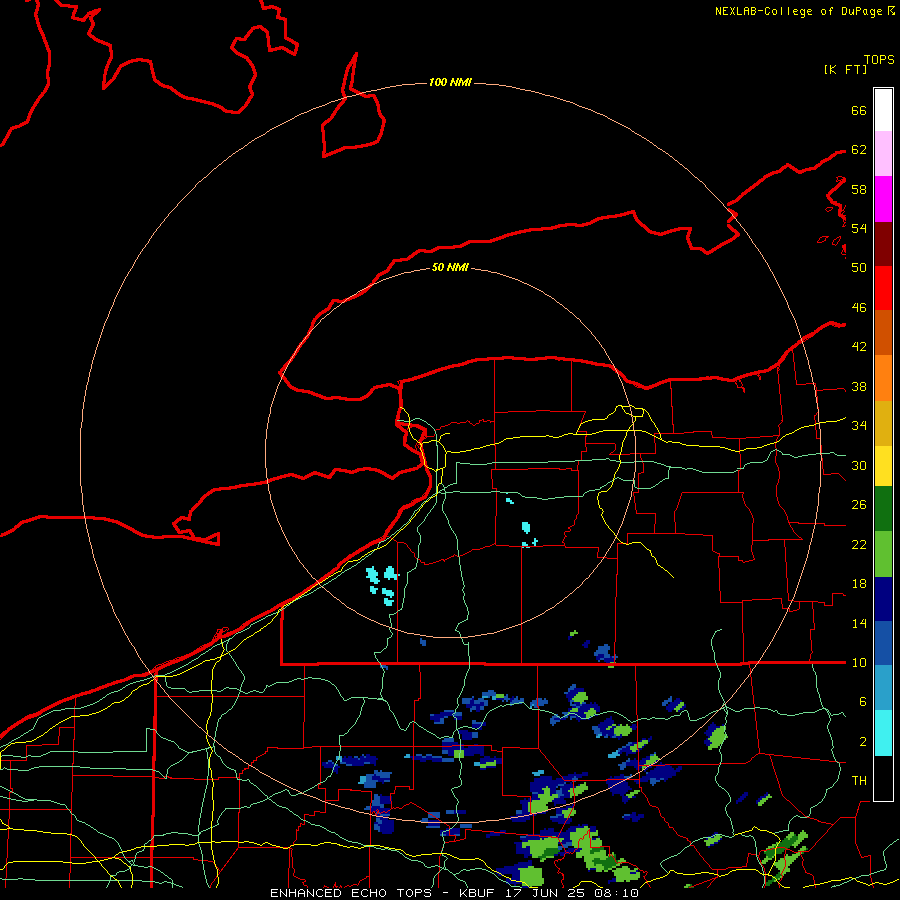Select the bright red legend swatch
Viewport: 900px width, 900px height.
(883, 288)
